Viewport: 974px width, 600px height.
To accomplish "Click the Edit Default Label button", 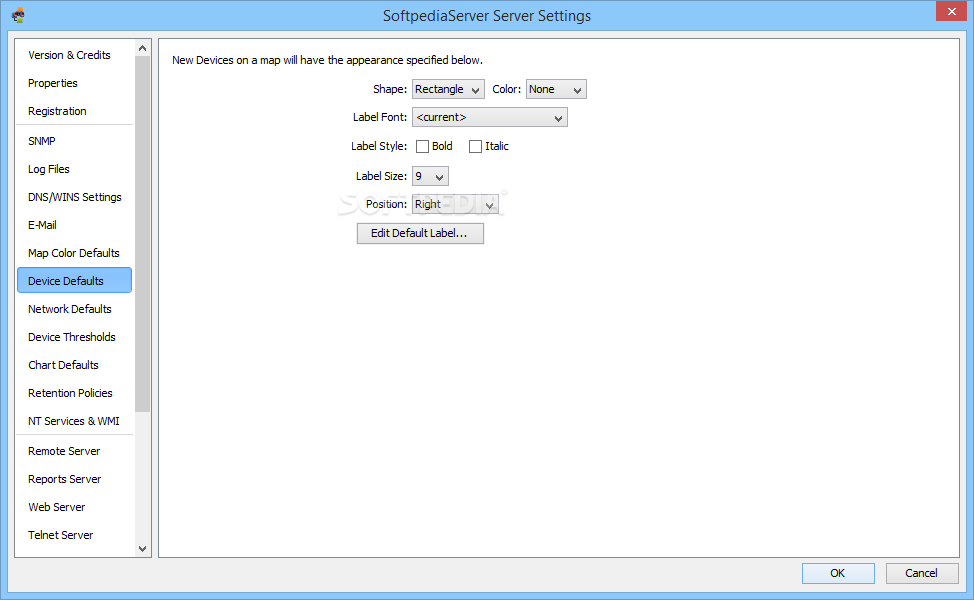I will pos(420,234).
